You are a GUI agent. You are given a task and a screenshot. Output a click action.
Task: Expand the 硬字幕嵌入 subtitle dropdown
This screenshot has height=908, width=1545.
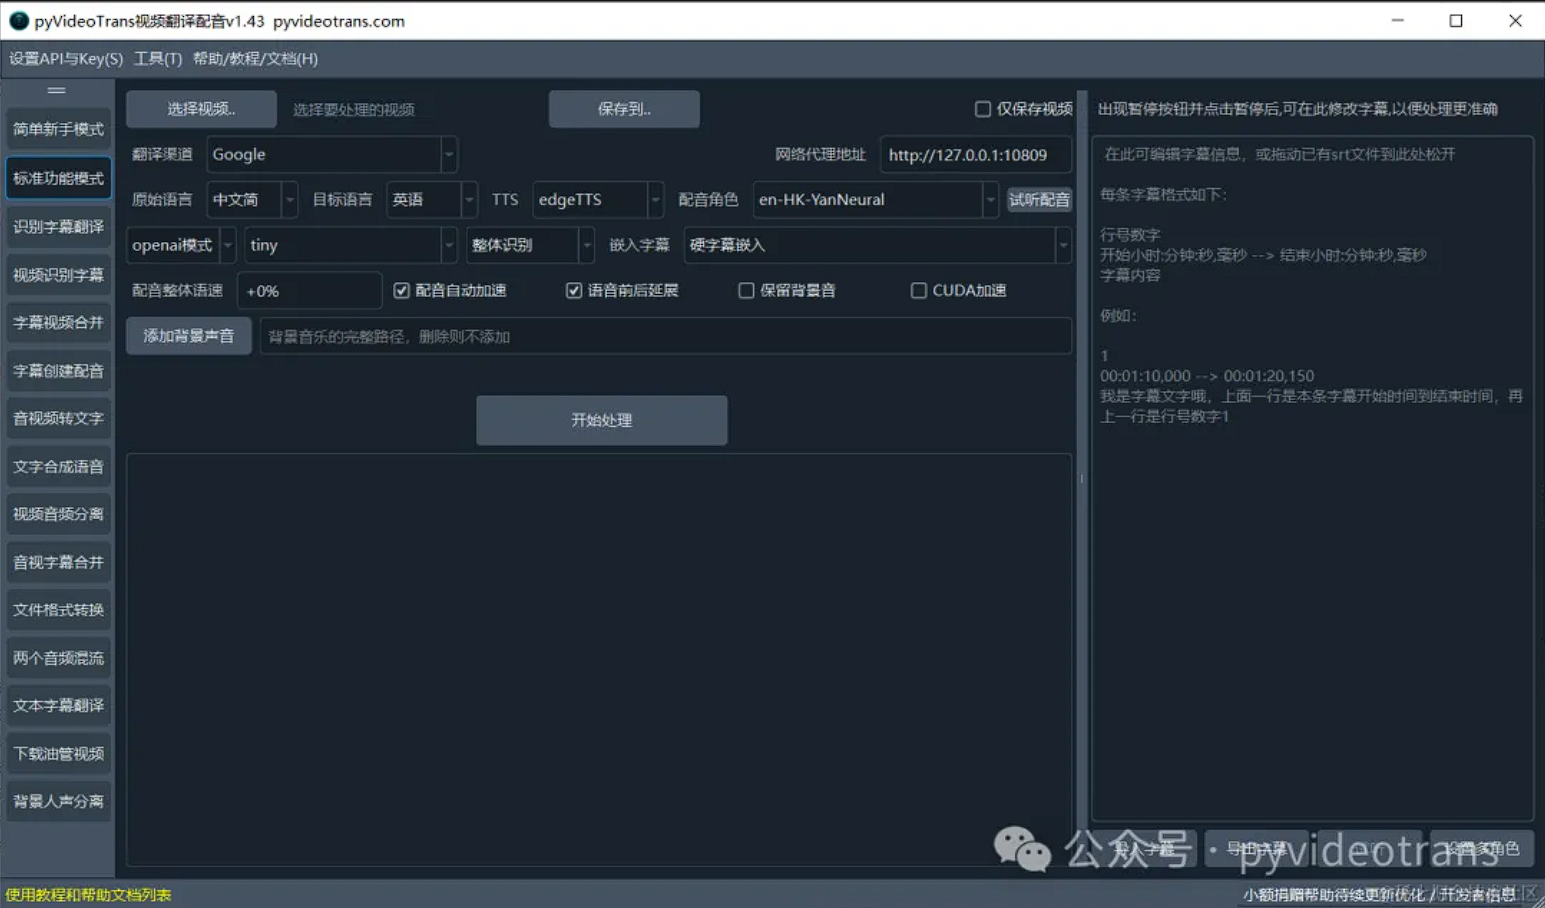coord(877,245)
